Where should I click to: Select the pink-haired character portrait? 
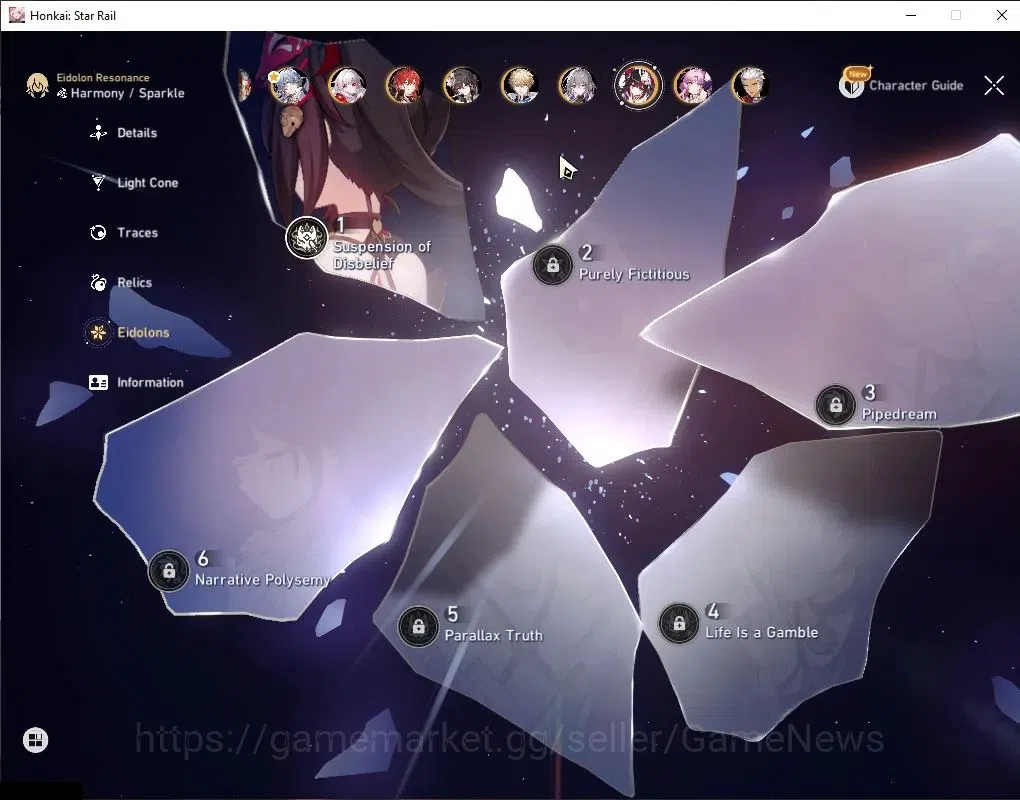point(692,86)
